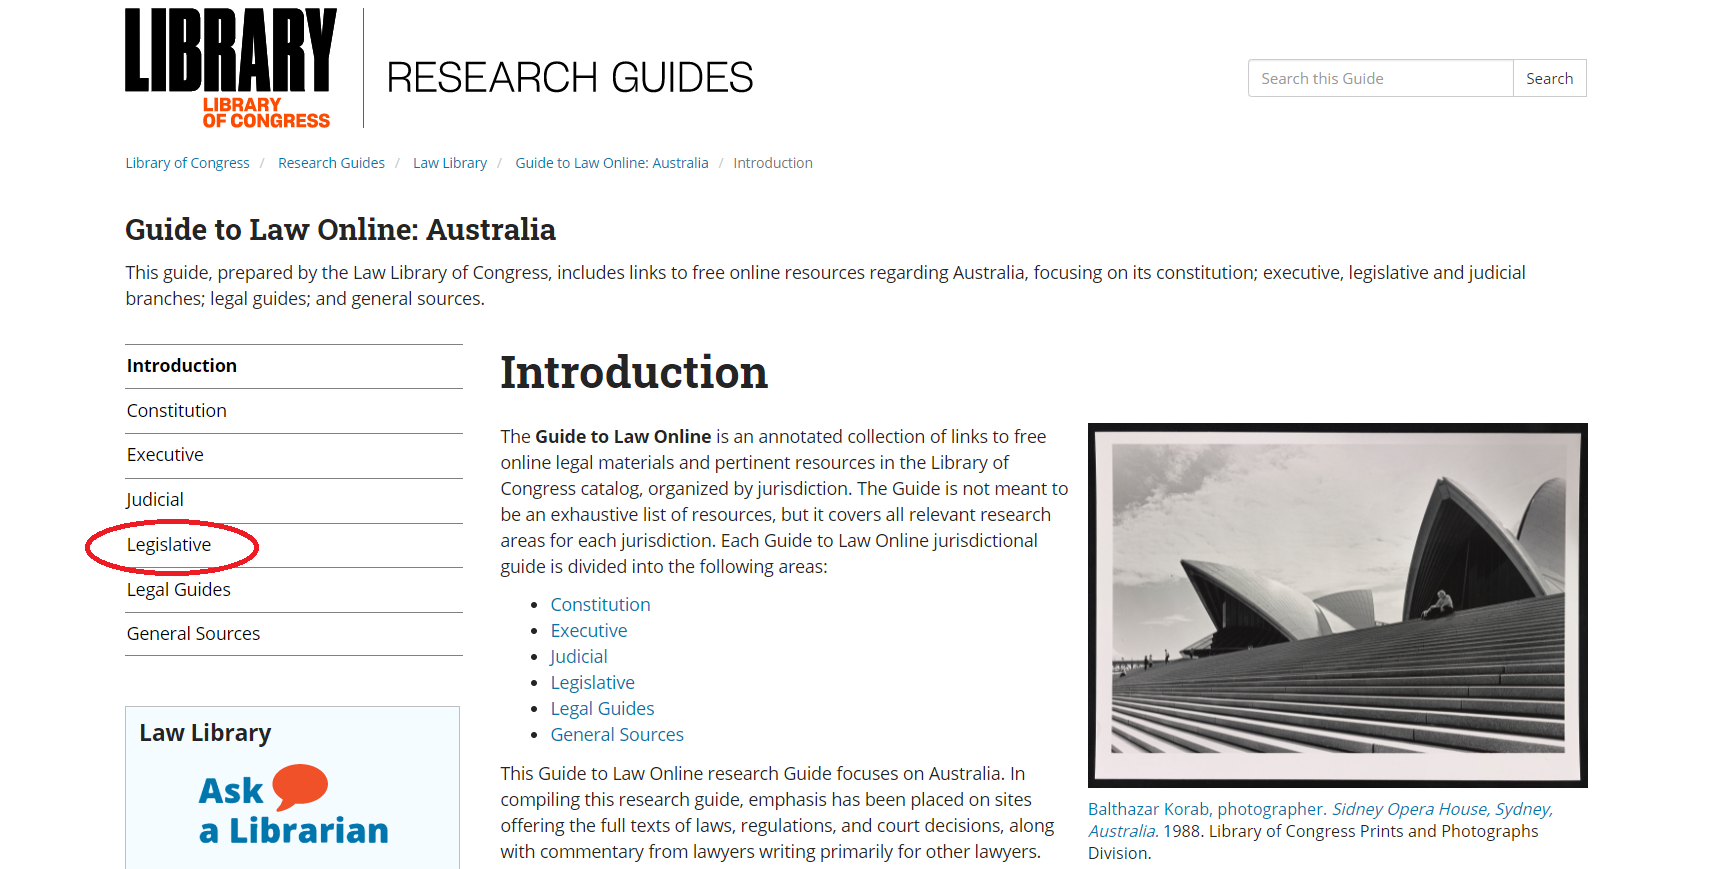Click the Search button
The width and height of the screenshot is (1727, 869).
[1549, 78]
